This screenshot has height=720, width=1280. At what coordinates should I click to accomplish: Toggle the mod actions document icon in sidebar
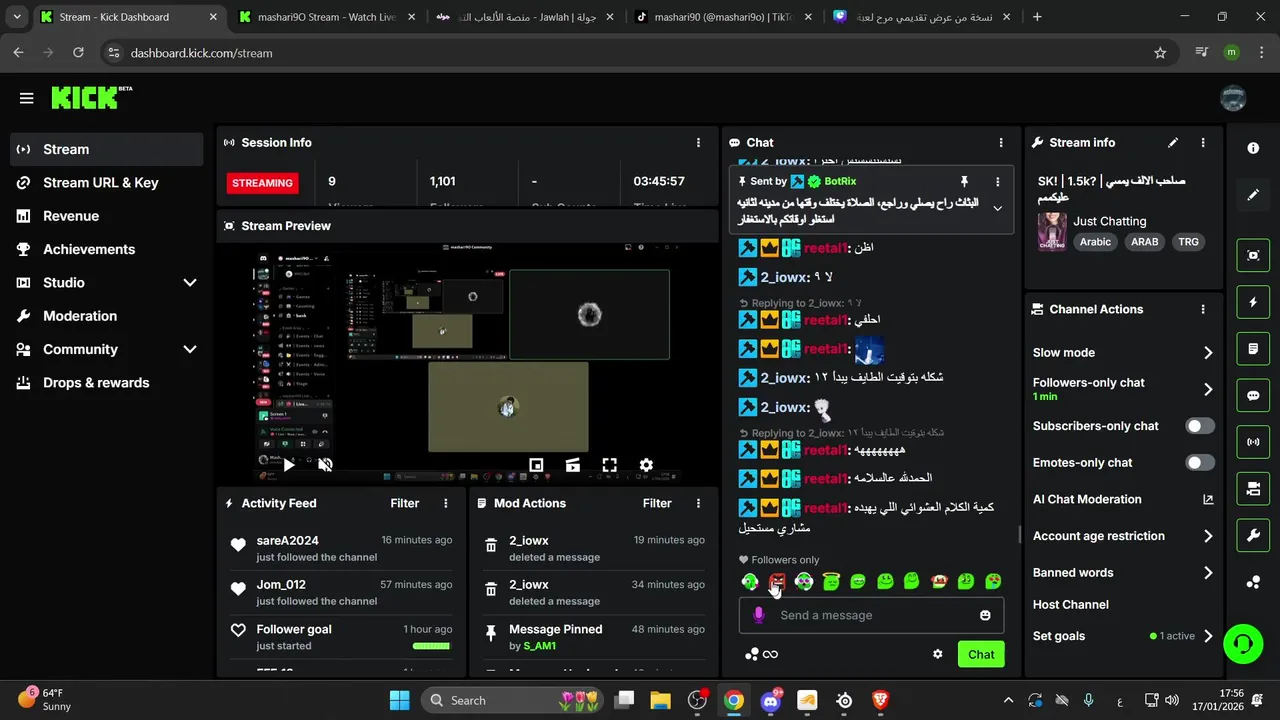point(1253,349)
